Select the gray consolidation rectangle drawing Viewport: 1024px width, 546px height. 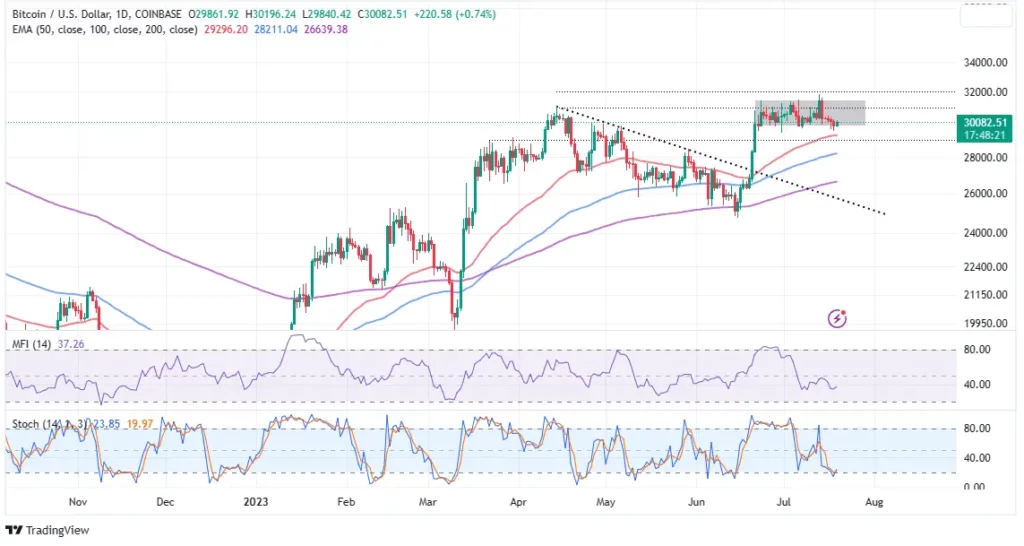click(810, 113)
